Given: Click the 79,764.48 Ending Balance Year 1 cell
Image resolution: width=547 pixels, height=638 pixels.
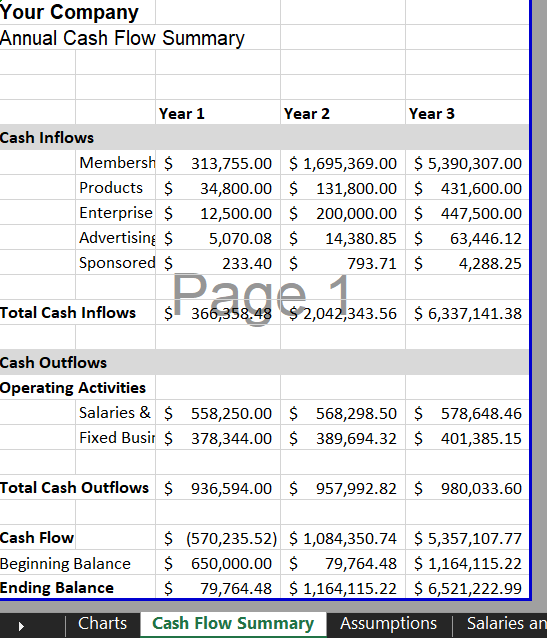Looking at the screenshot, I should coord(218,588).
